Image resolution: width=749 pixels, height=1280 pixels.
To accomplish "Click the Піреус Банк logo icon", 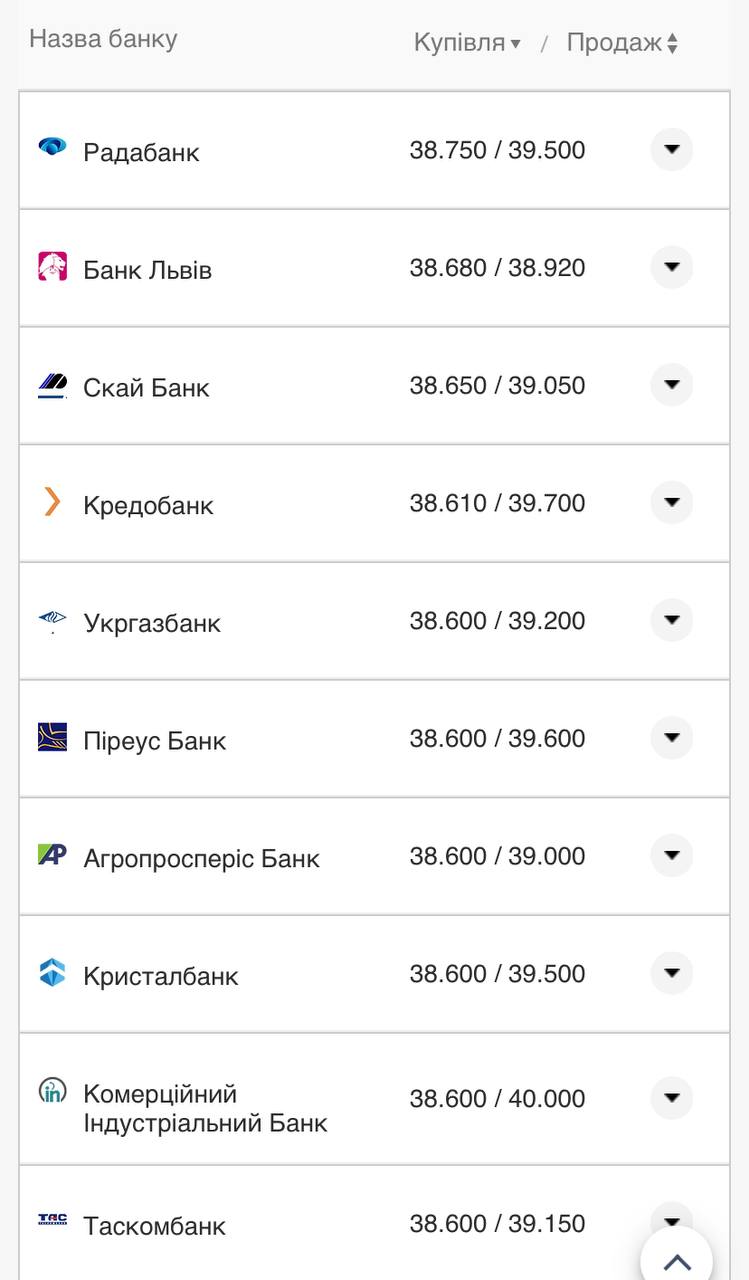I will point(52,737).
